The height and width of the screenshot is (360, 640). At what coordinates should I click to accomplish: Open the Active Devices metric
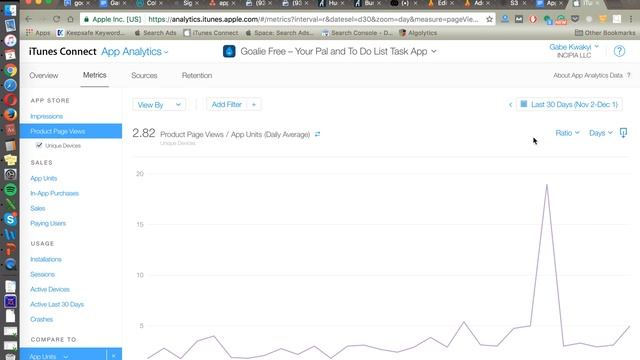click(x=50, y=289)
